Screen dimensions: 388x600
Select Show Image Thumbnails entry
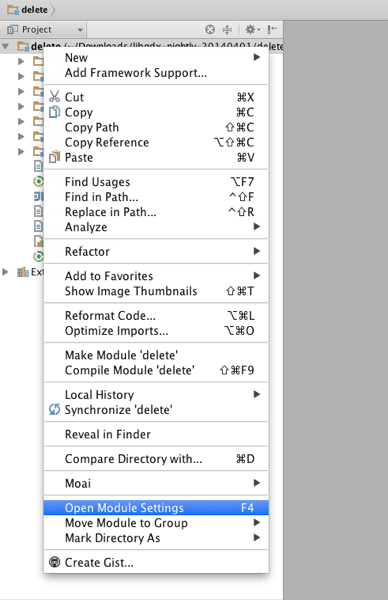click(x=156, y=291)
